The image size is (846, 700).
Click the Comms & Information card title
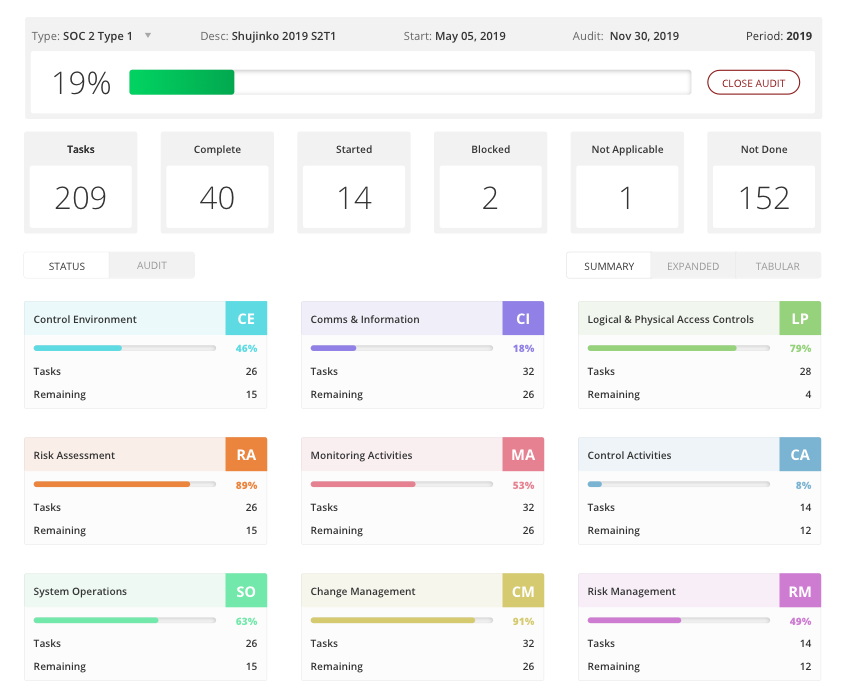[x=365, y=319]
